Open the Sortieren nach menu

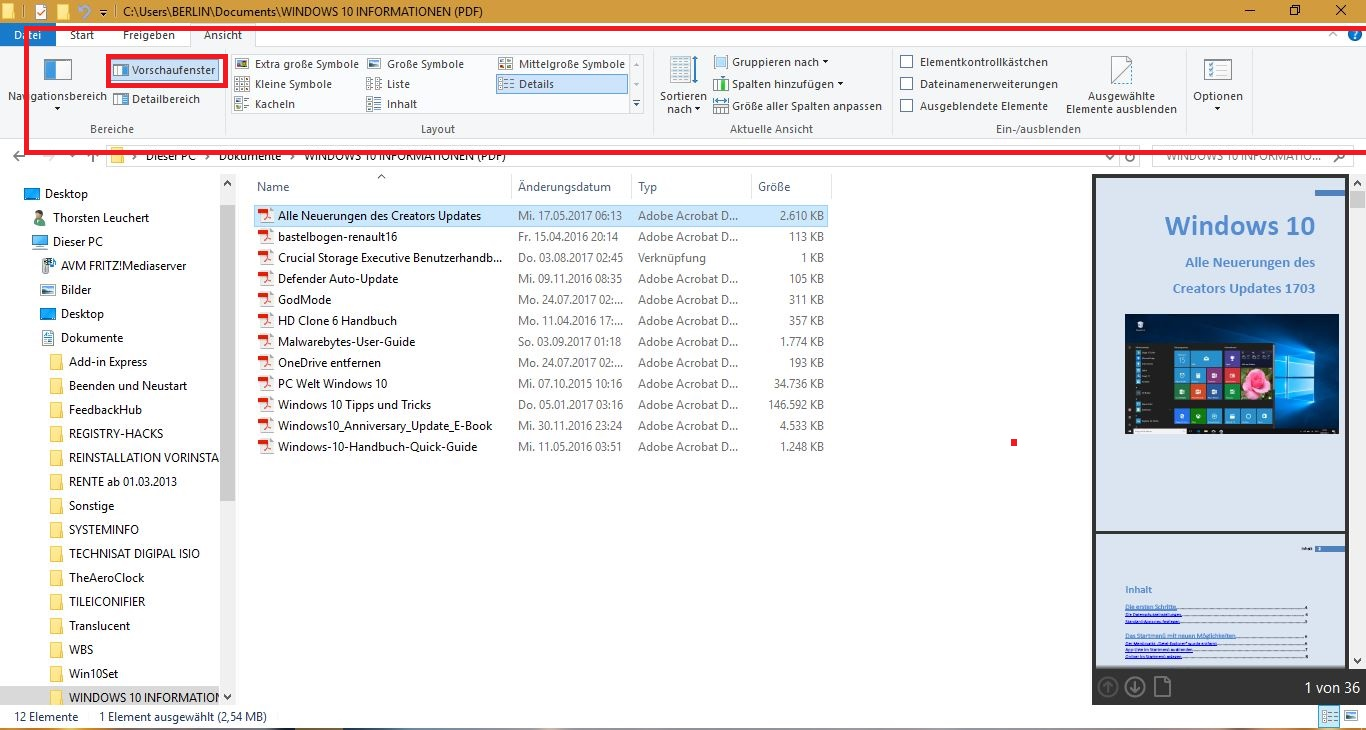coord(684,85)
